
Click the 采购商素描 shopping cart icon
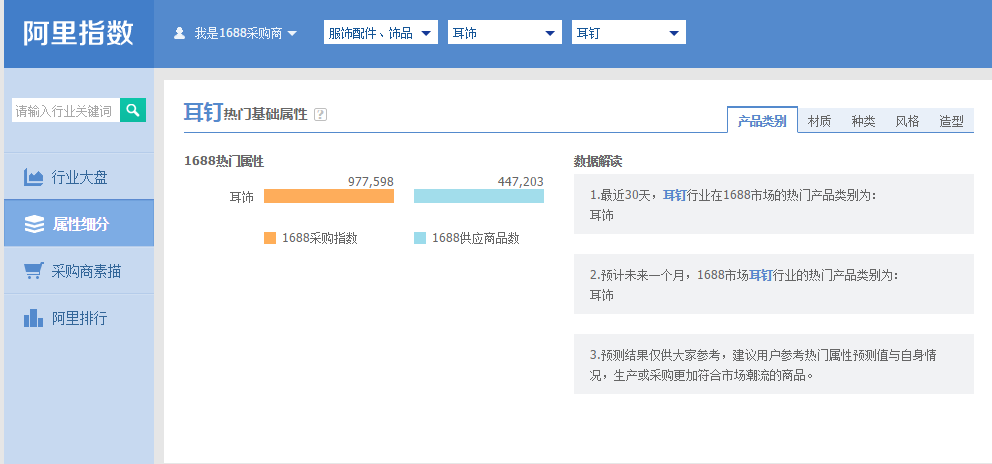pos(34,271)
